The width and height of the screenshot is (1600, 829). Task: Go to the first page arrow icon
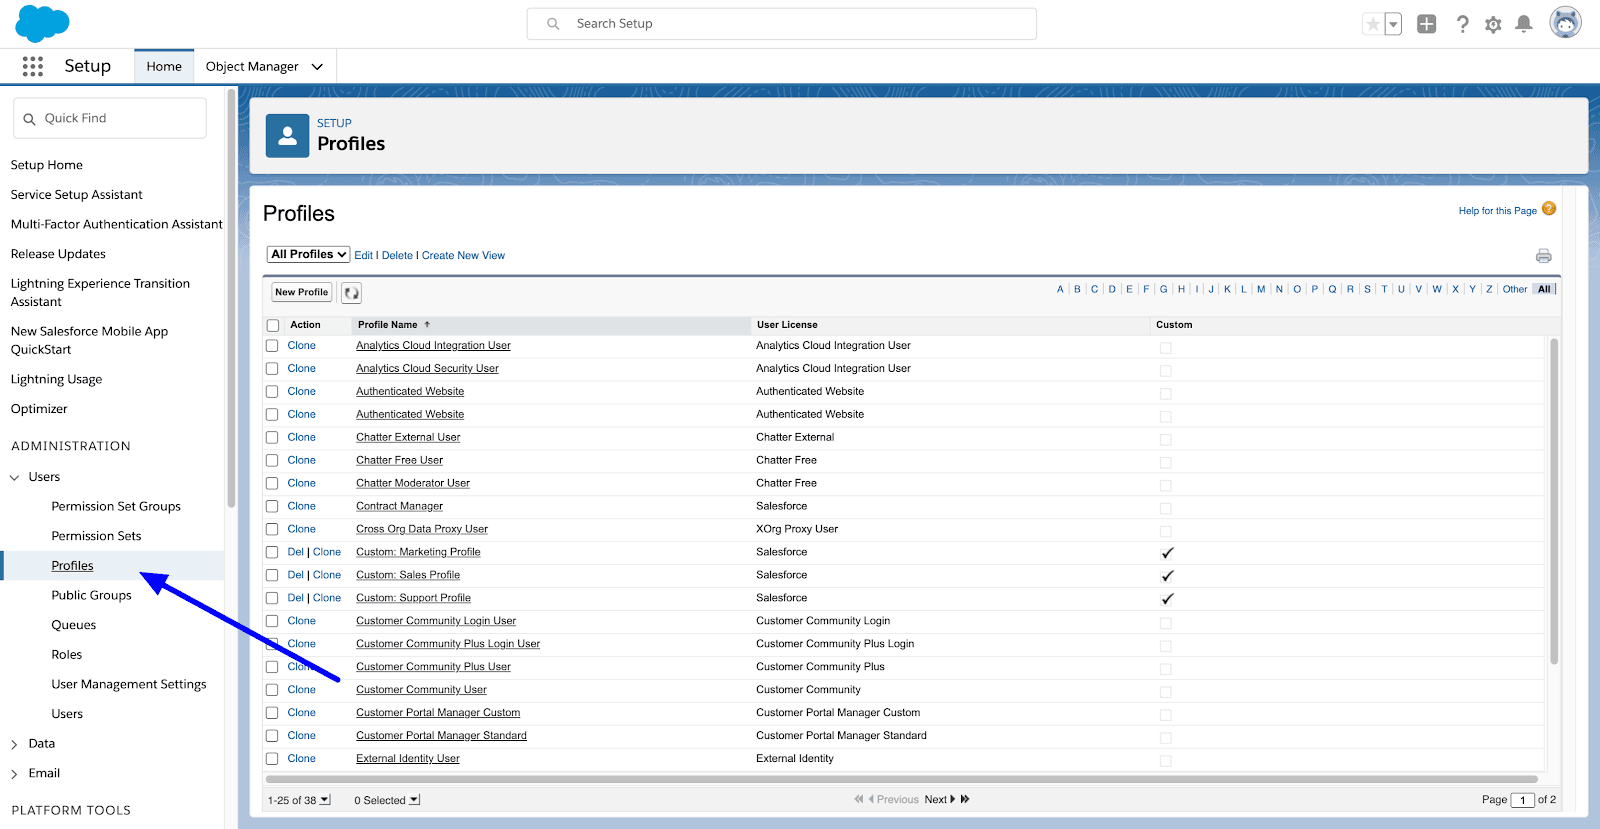[x=858, y=800]
